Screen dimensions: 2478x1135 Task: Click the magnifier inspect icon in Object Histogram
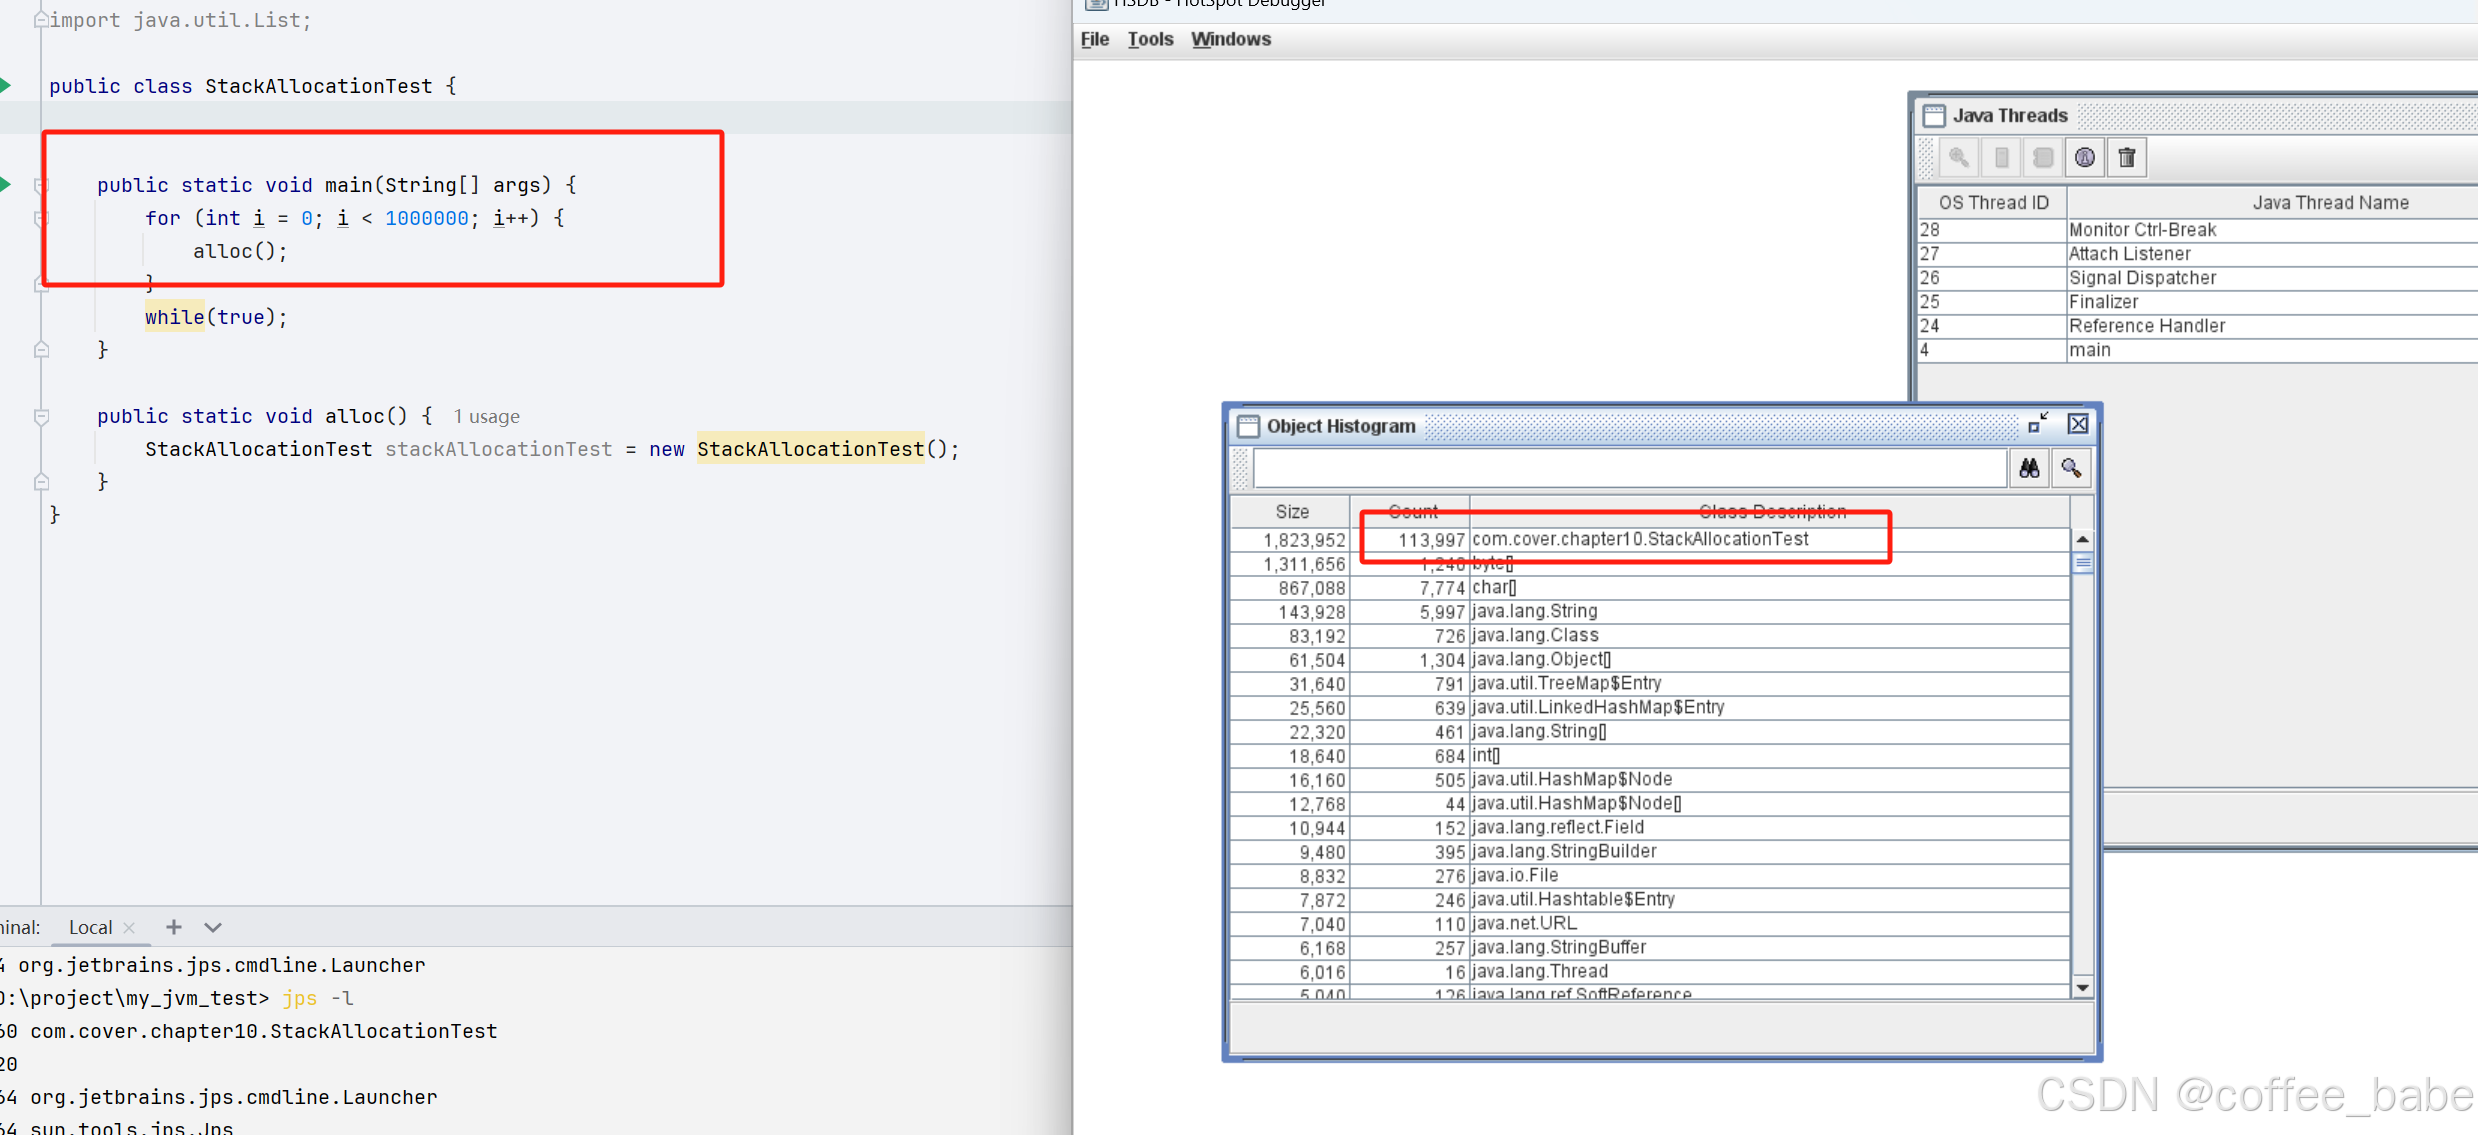click(x=2071, y=468)
